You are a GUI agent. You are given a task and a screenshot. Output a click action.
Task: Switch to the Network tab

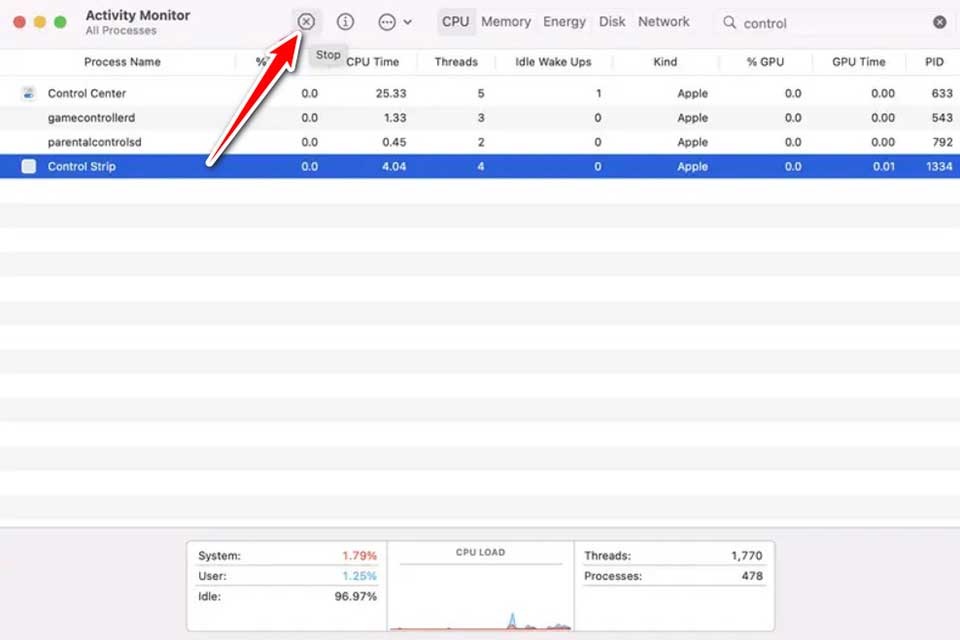tap(664, 22)
